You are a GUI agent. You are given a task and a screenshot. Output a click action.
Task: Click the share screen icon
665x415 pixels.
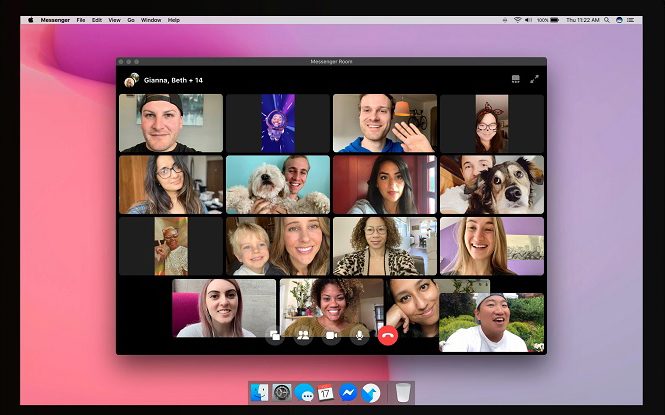(x=275, y=336)
